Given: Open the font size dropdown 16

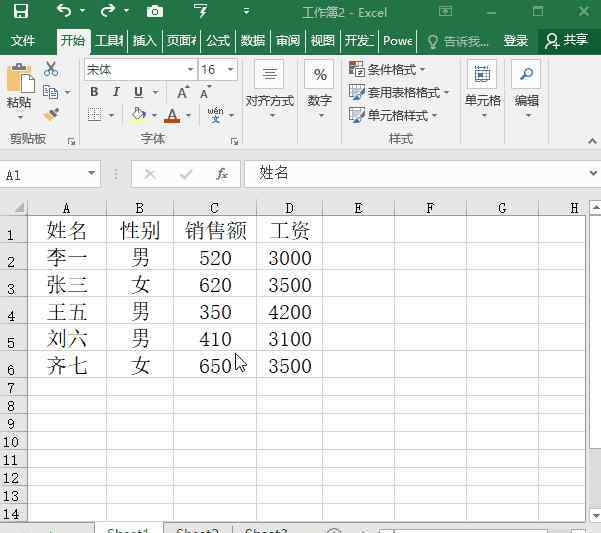Looking at the screenshot, I should coord(230,69).
